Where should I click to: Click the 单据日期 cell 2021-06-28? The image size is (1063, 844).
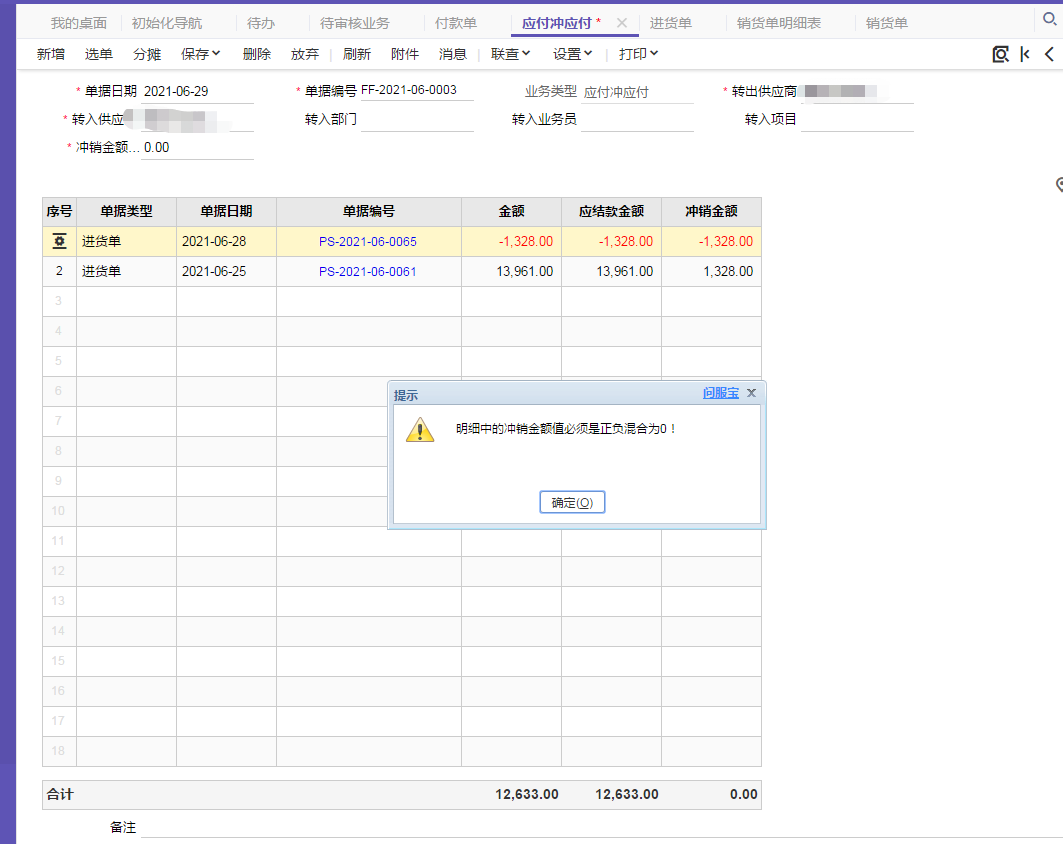(226, 241)
